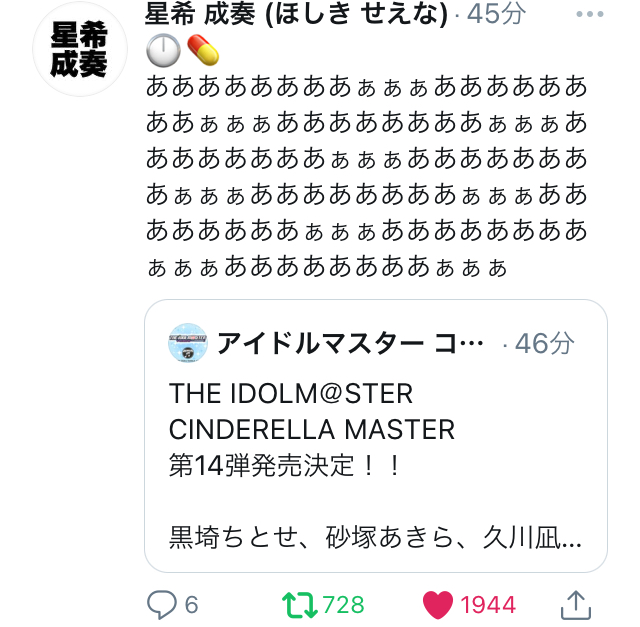The image size is (640, 627).
Task: Click the quoted アイドルマスター account avatar
Action: [187, 343]
